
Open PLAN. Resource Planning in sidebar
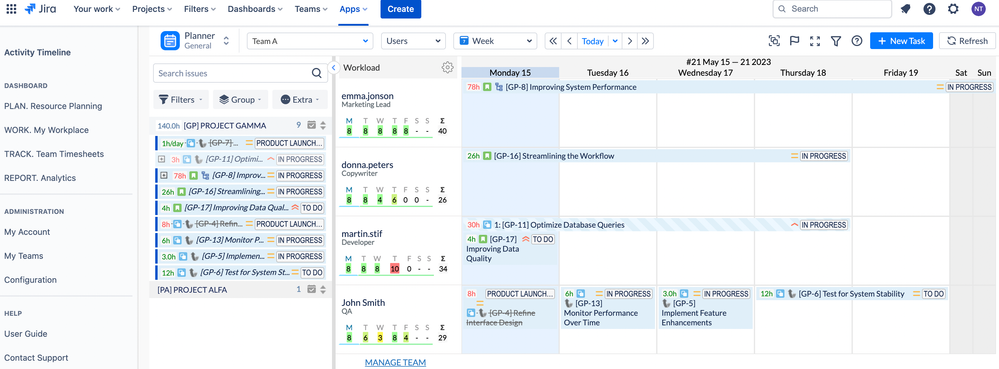(x=53, y=106)
